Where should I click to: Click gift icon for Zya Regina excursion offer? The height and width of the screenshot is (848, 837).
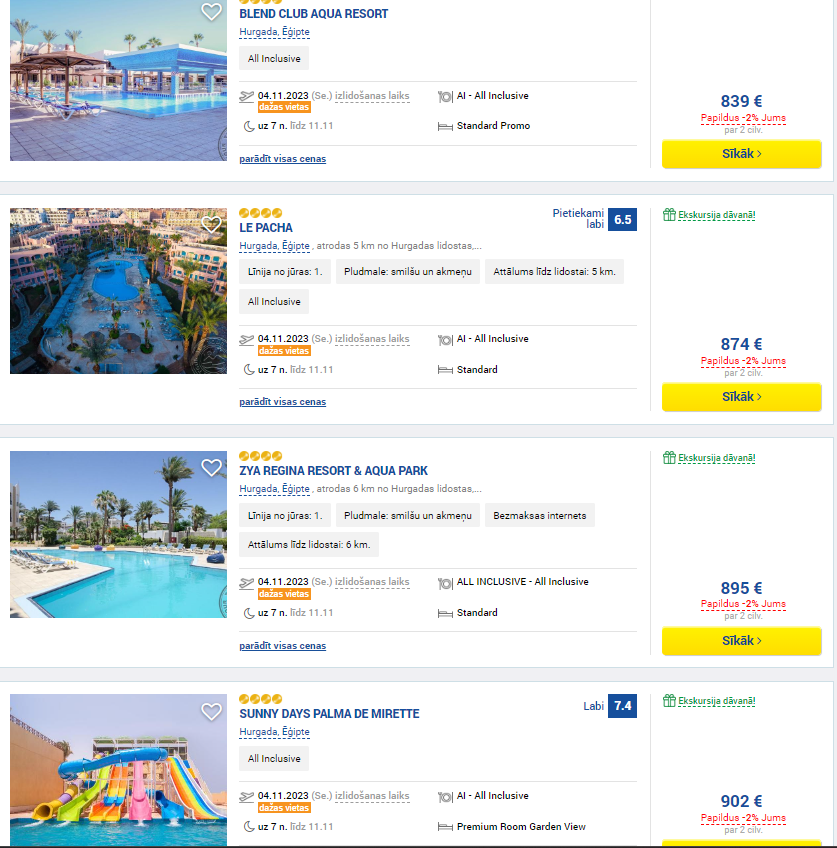pyautogui.click(x=669, y=458)
